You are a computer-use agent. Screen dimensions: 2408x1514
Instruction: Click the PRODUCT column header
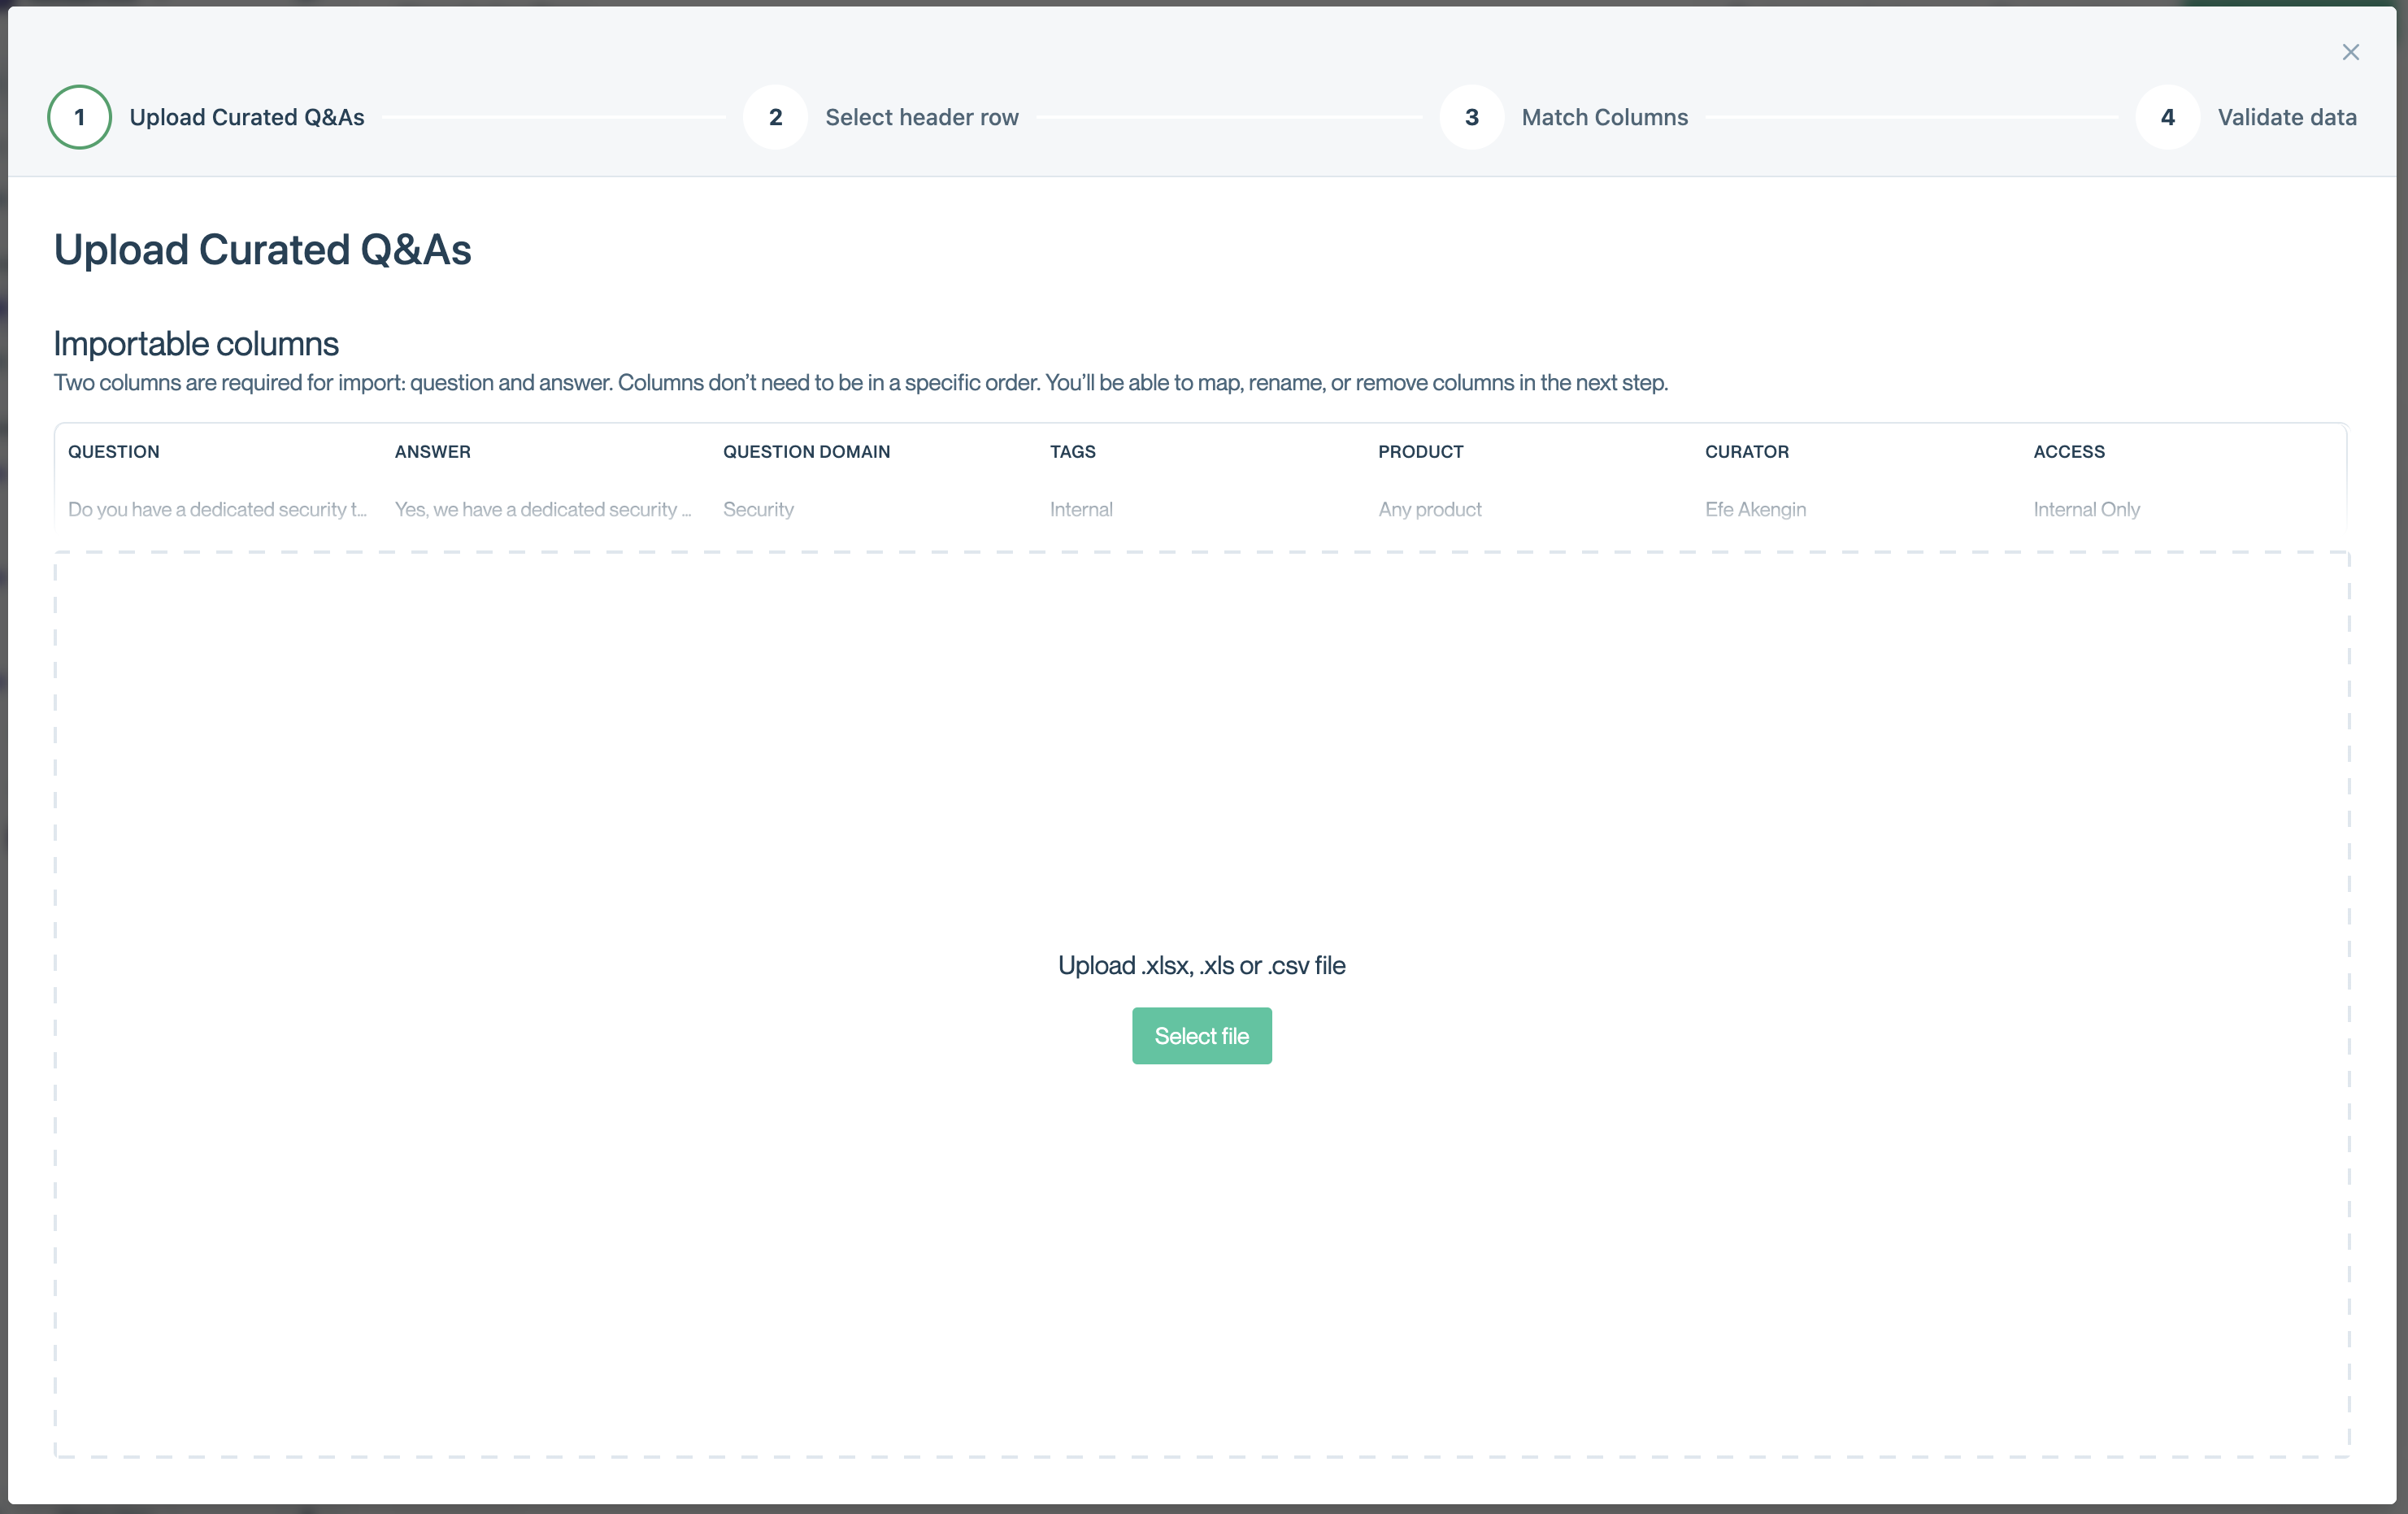[1420, 451]
